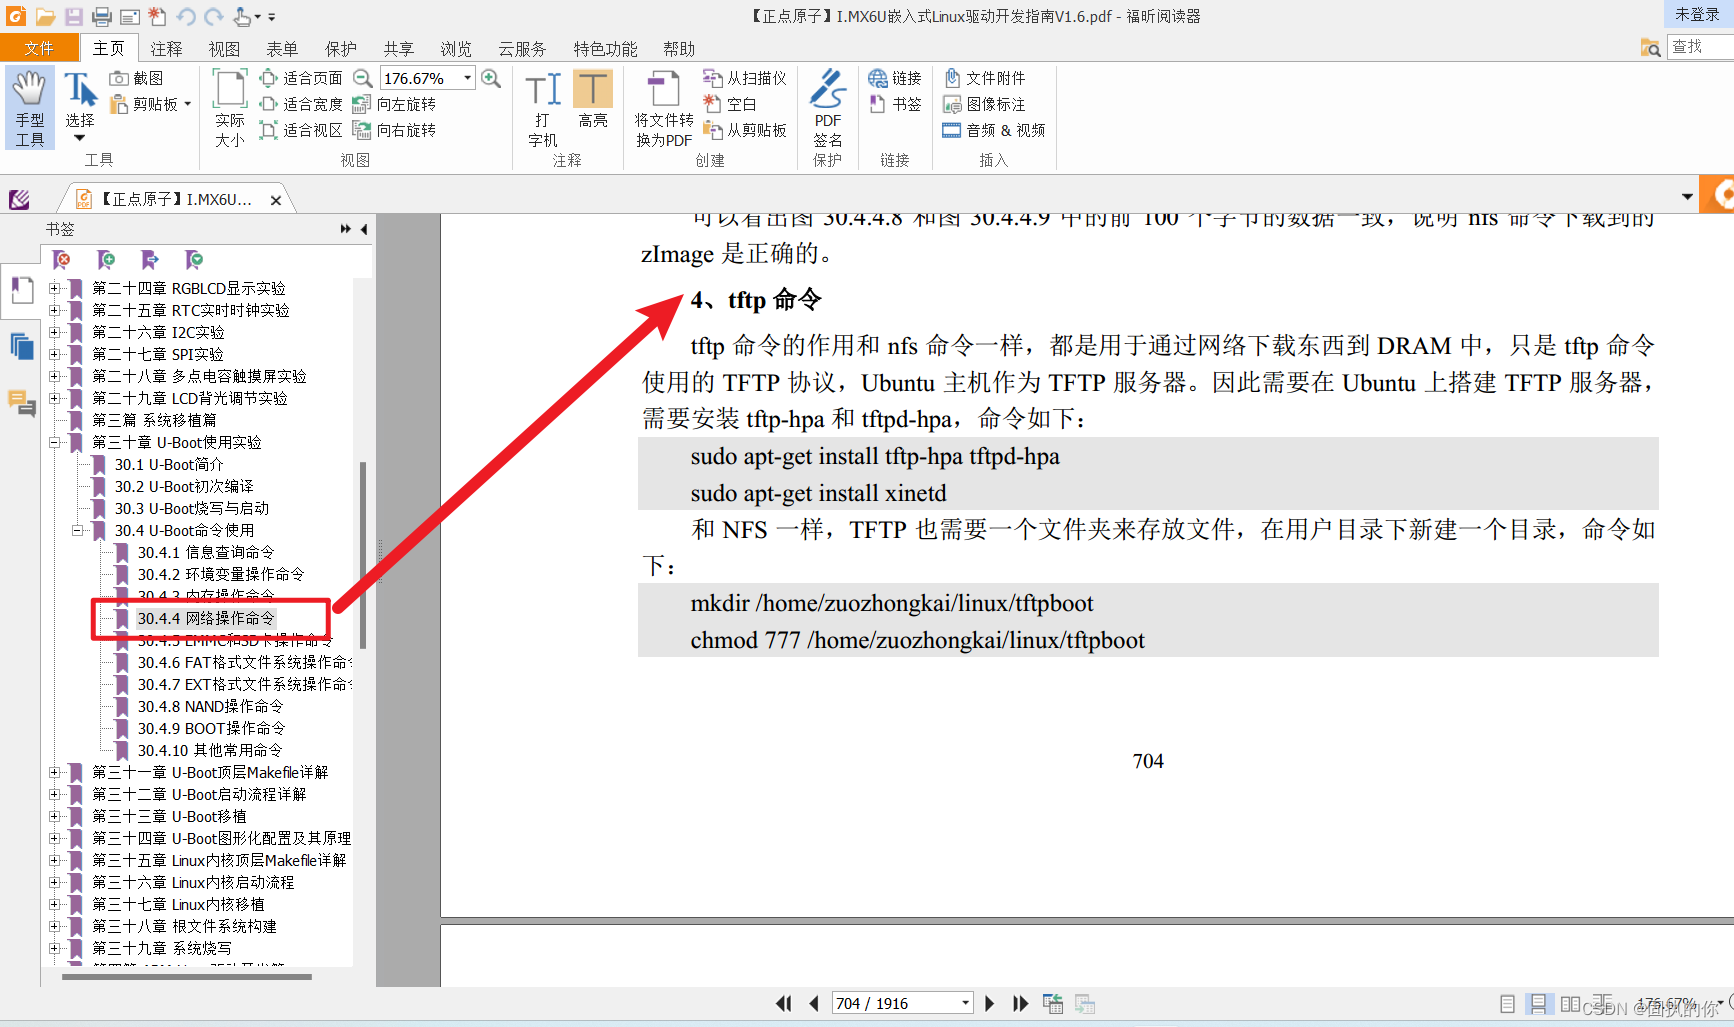This screenshot has height=1027, width=1734.
Task: Click the Snapshot (截图) tool
Action: (x=136, y=78)
